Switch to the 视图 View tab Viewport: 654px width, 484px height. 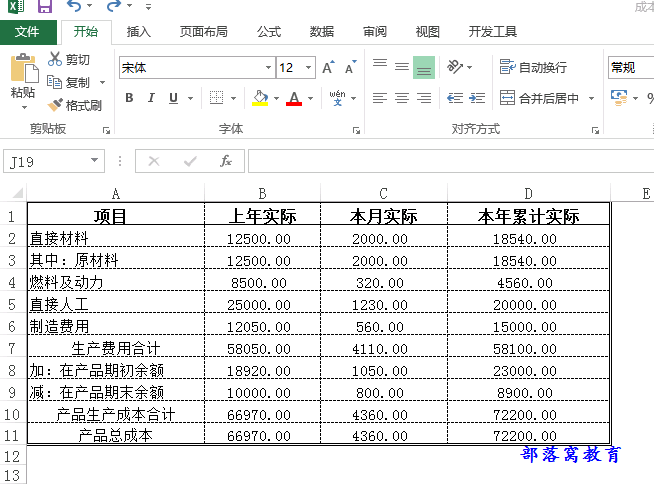point(428,32)
